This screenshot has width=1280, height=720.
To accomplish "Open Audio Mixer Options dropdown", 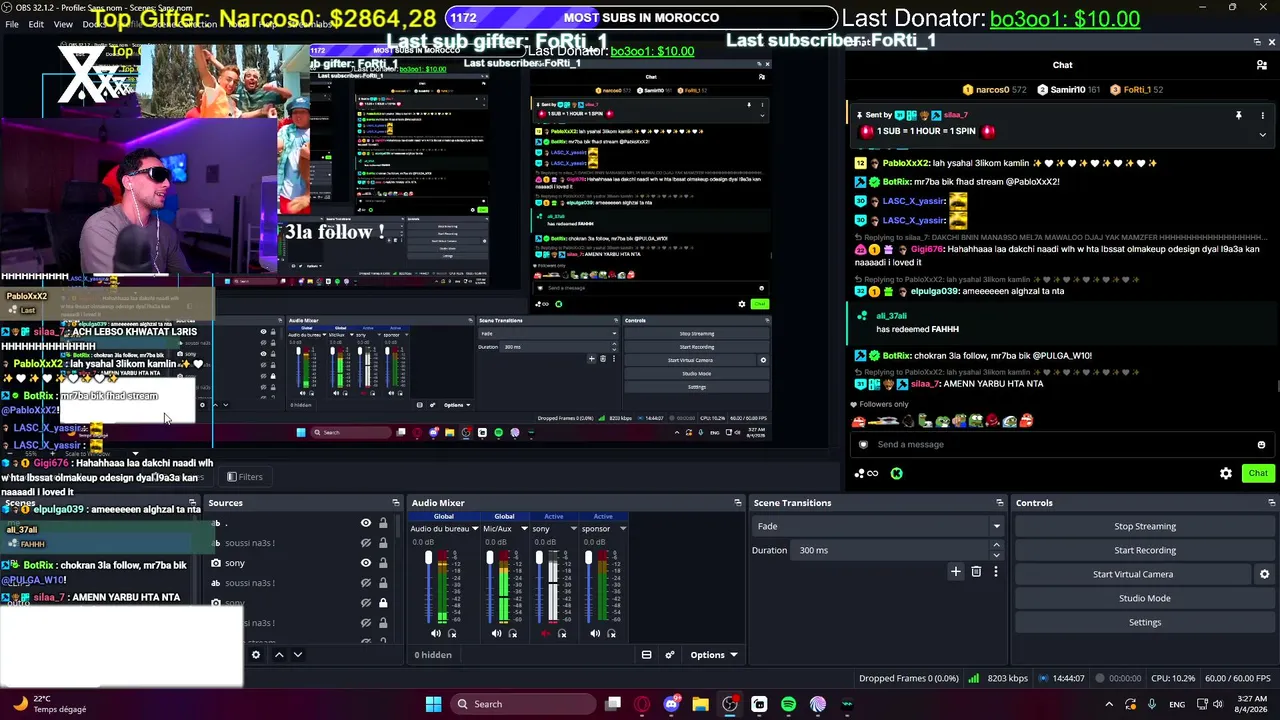I will 714,655.
